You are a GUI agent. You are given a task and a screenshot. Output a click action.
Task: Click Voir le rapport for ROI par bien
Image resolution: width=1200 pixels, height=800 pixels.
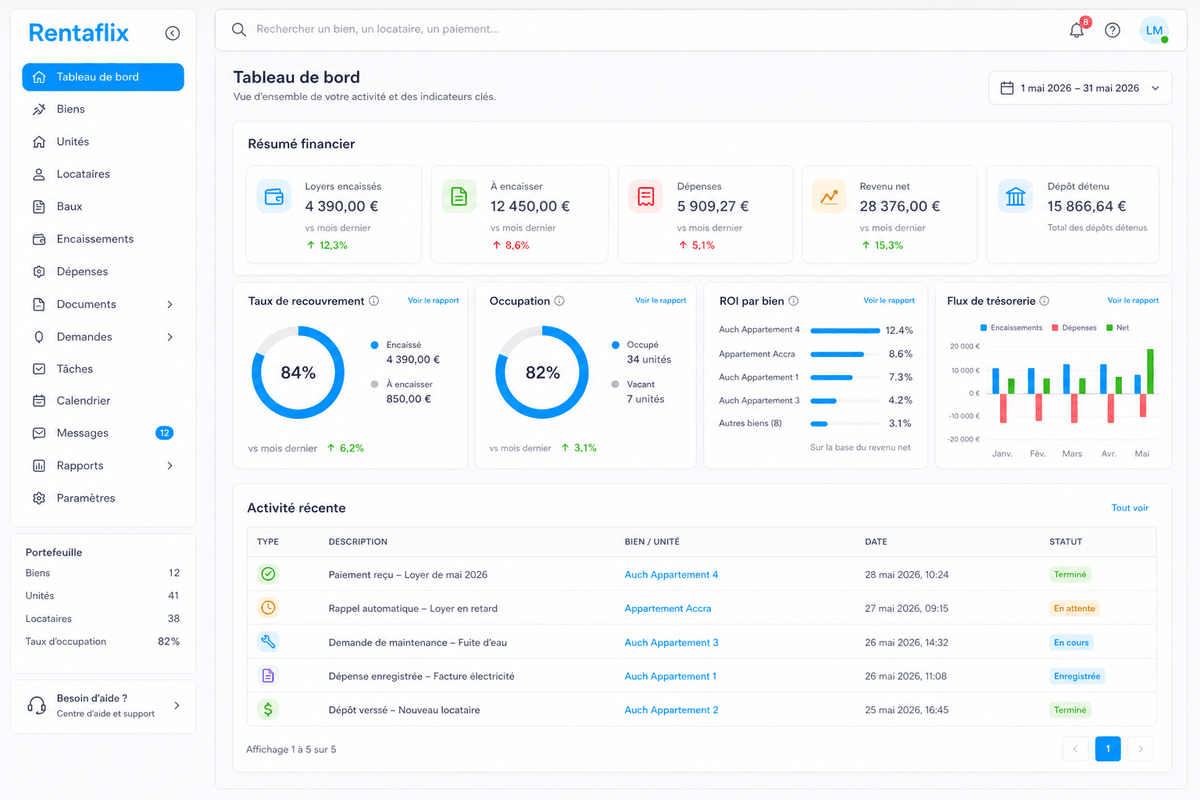889,301
